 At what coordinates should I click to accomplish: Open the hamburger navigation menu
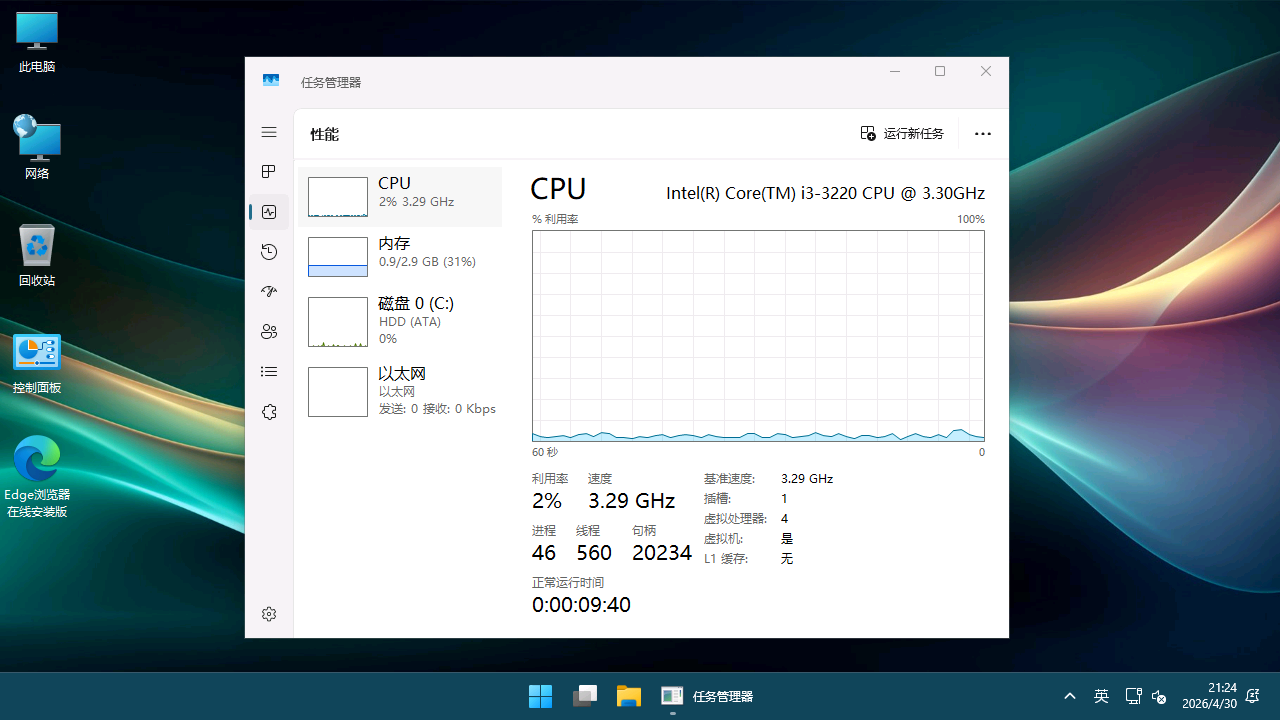(269, 132)
